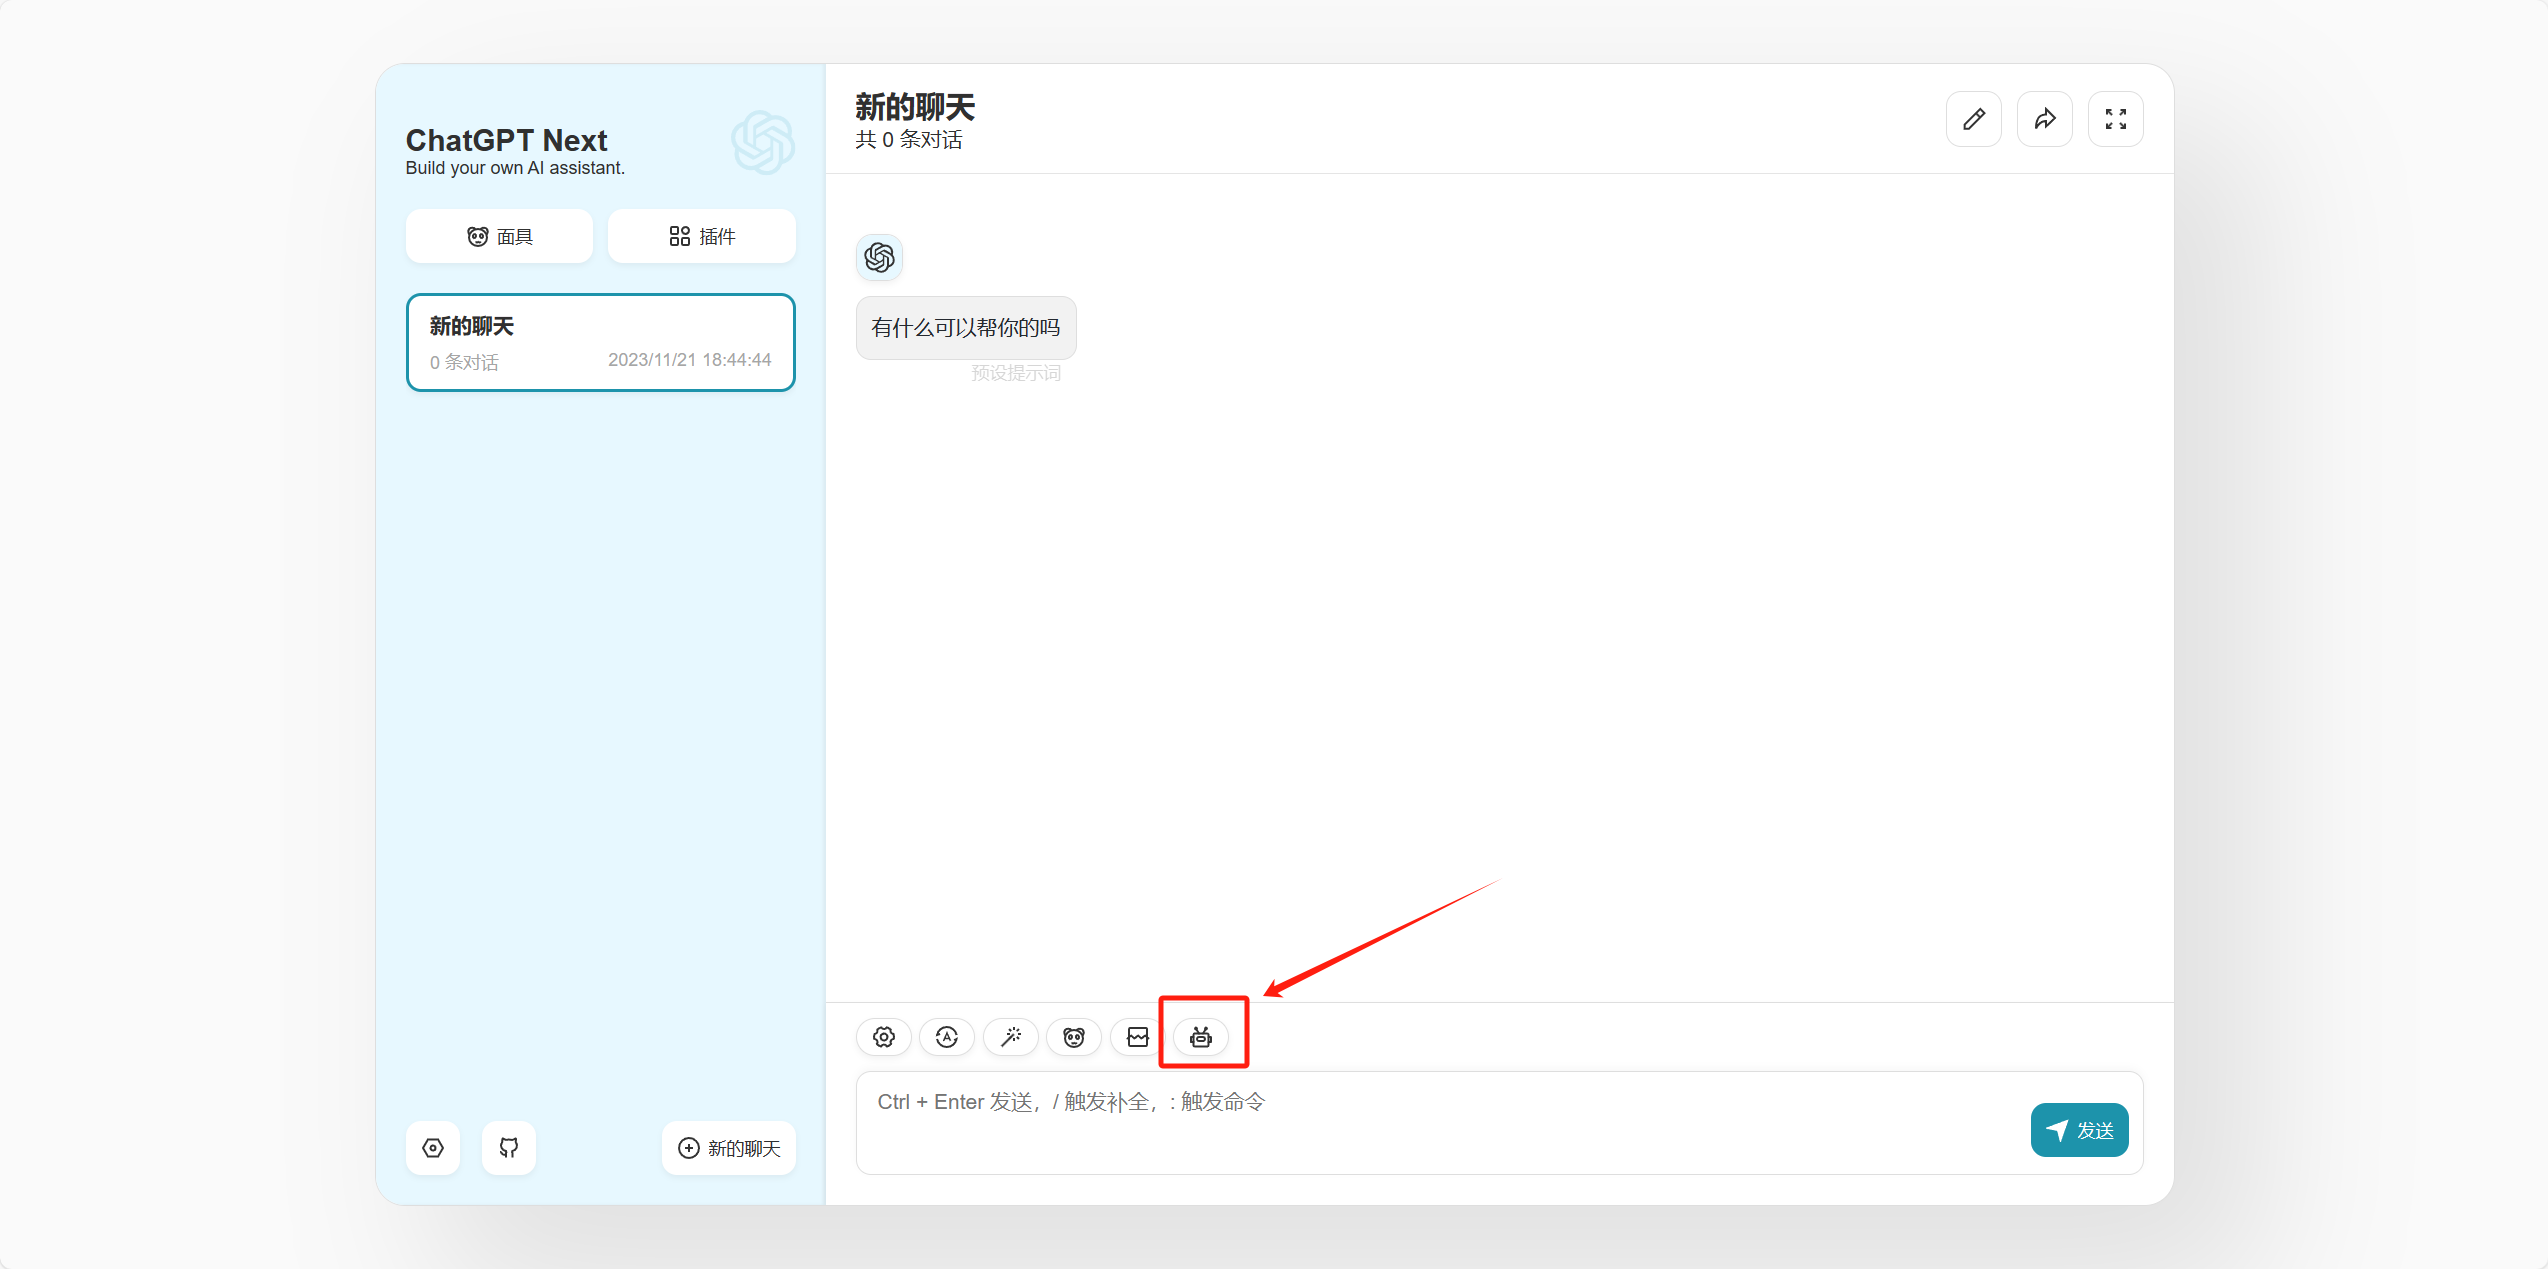Start a new chat via 新的聊天 button

click(729, 1148)
